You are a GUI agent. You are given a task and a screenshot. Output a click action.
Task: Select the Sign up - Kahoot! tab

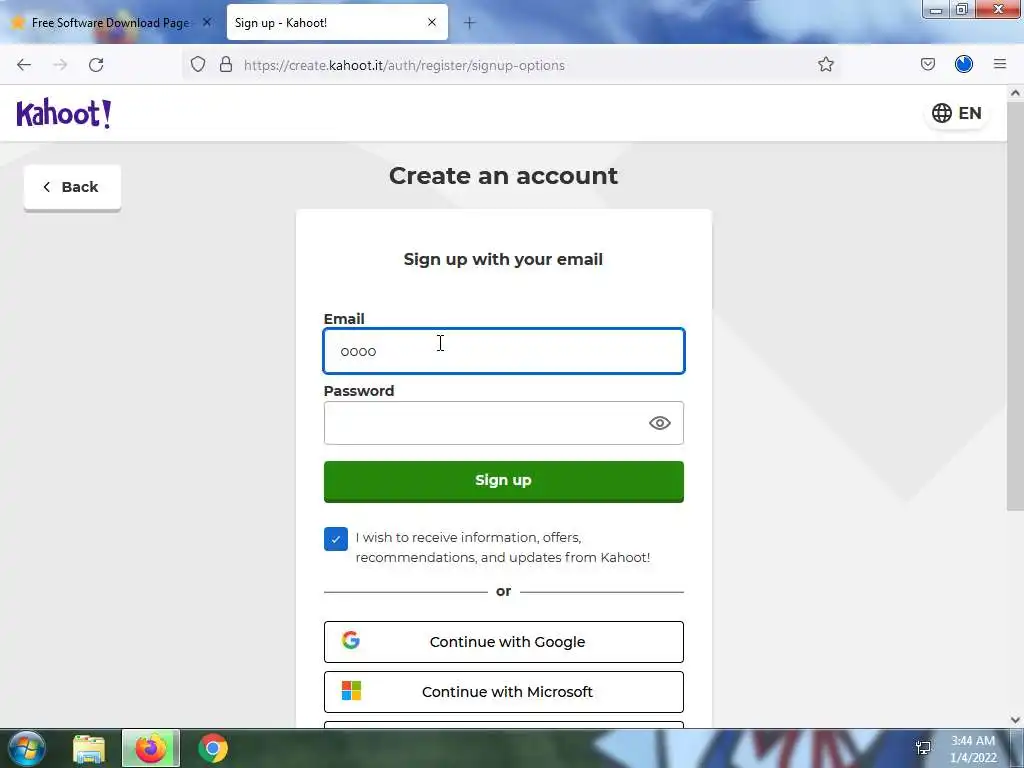[337, 23]
